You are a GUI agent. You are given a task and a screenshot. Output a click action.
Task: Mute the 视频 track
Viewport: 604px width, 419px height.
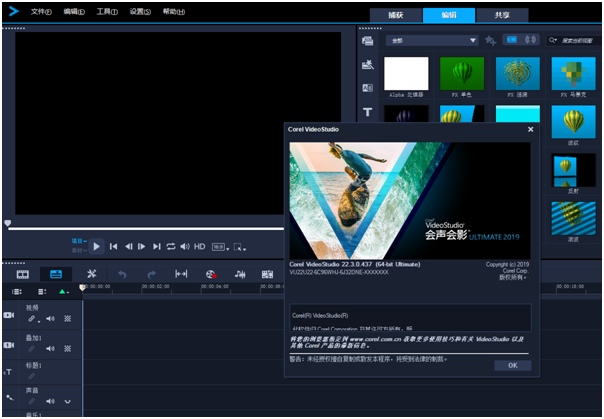[x=50, y=319]
